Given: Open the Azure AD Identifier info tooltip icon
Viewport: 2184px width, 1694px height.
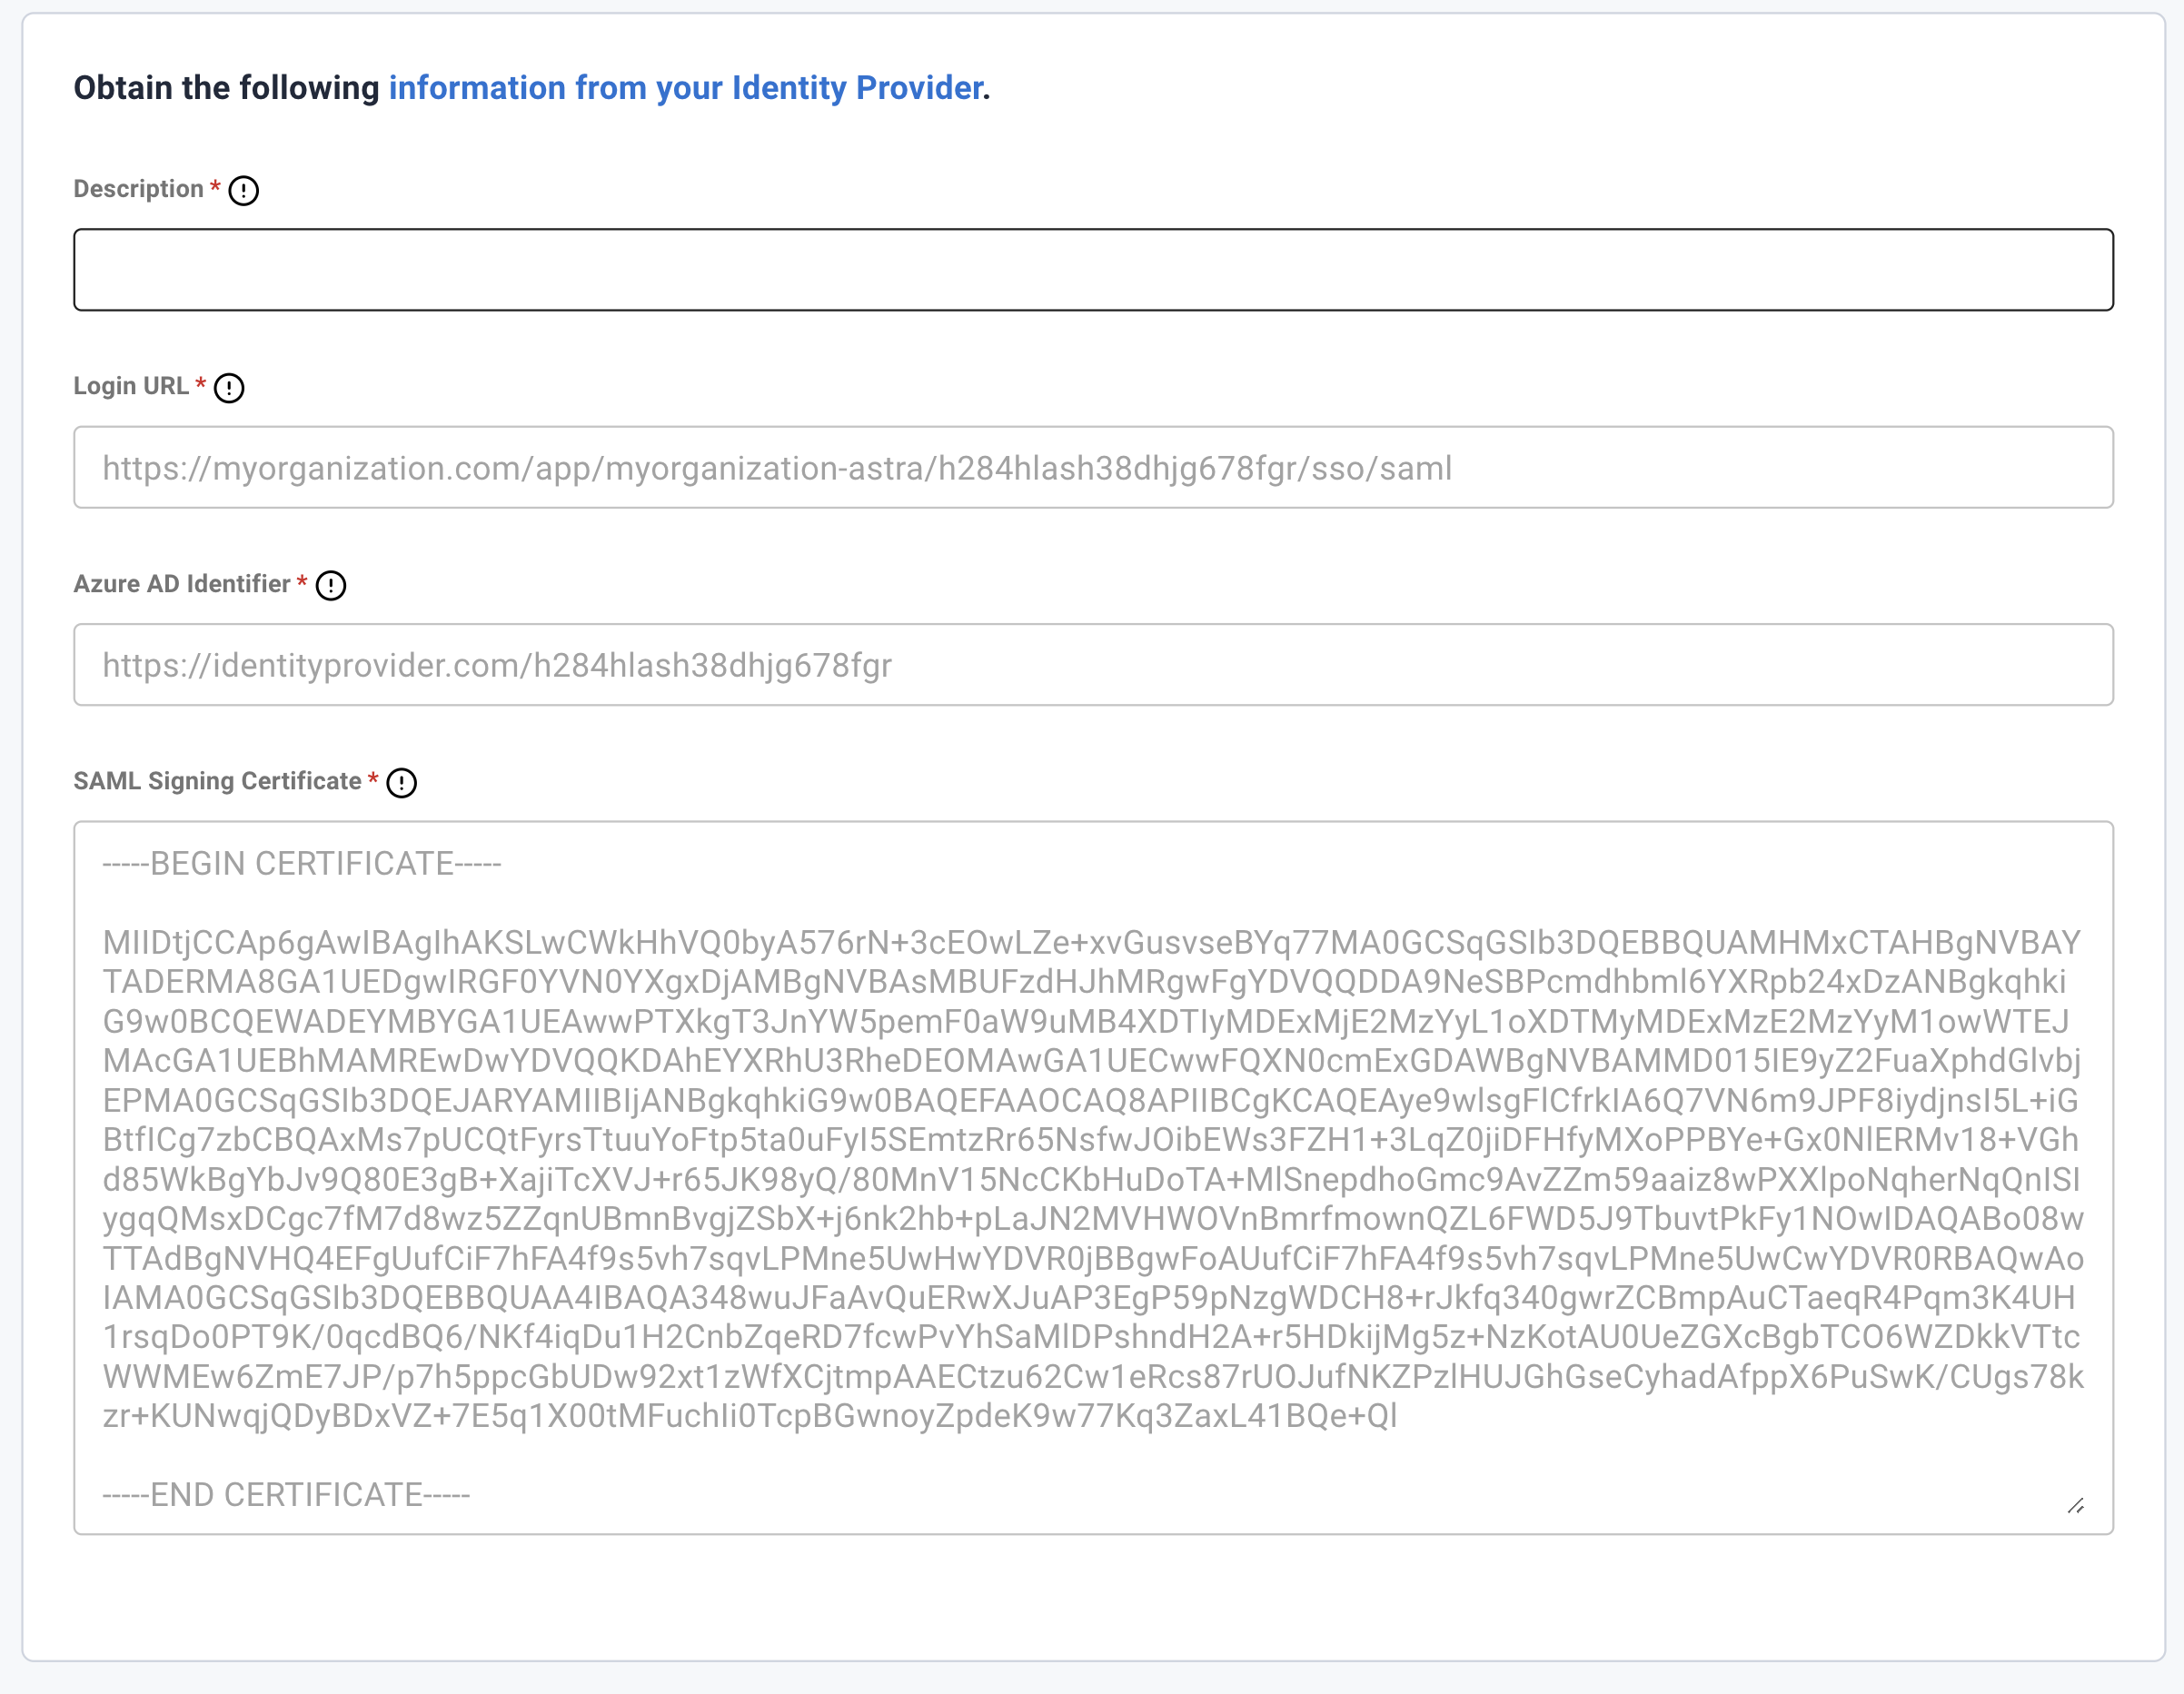Looking at the screenshot, I should [331, 585].
